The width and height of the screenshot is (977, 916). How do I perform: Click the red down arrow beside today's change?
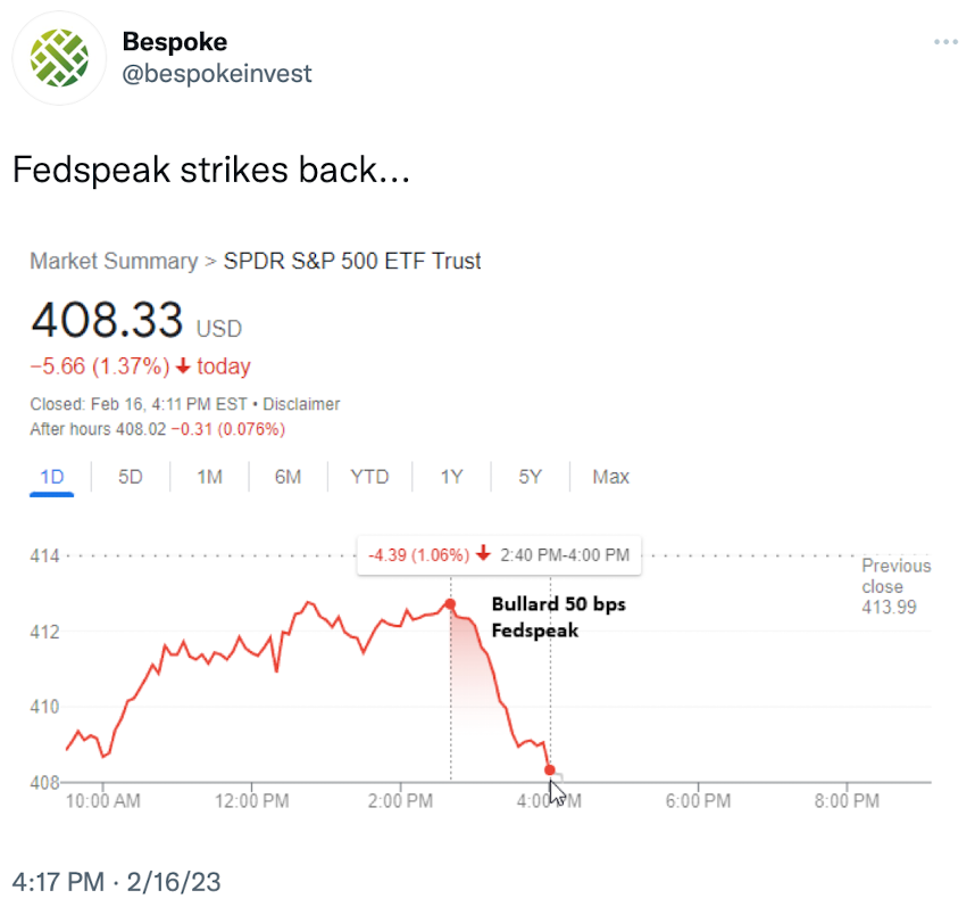click(183, 367)
